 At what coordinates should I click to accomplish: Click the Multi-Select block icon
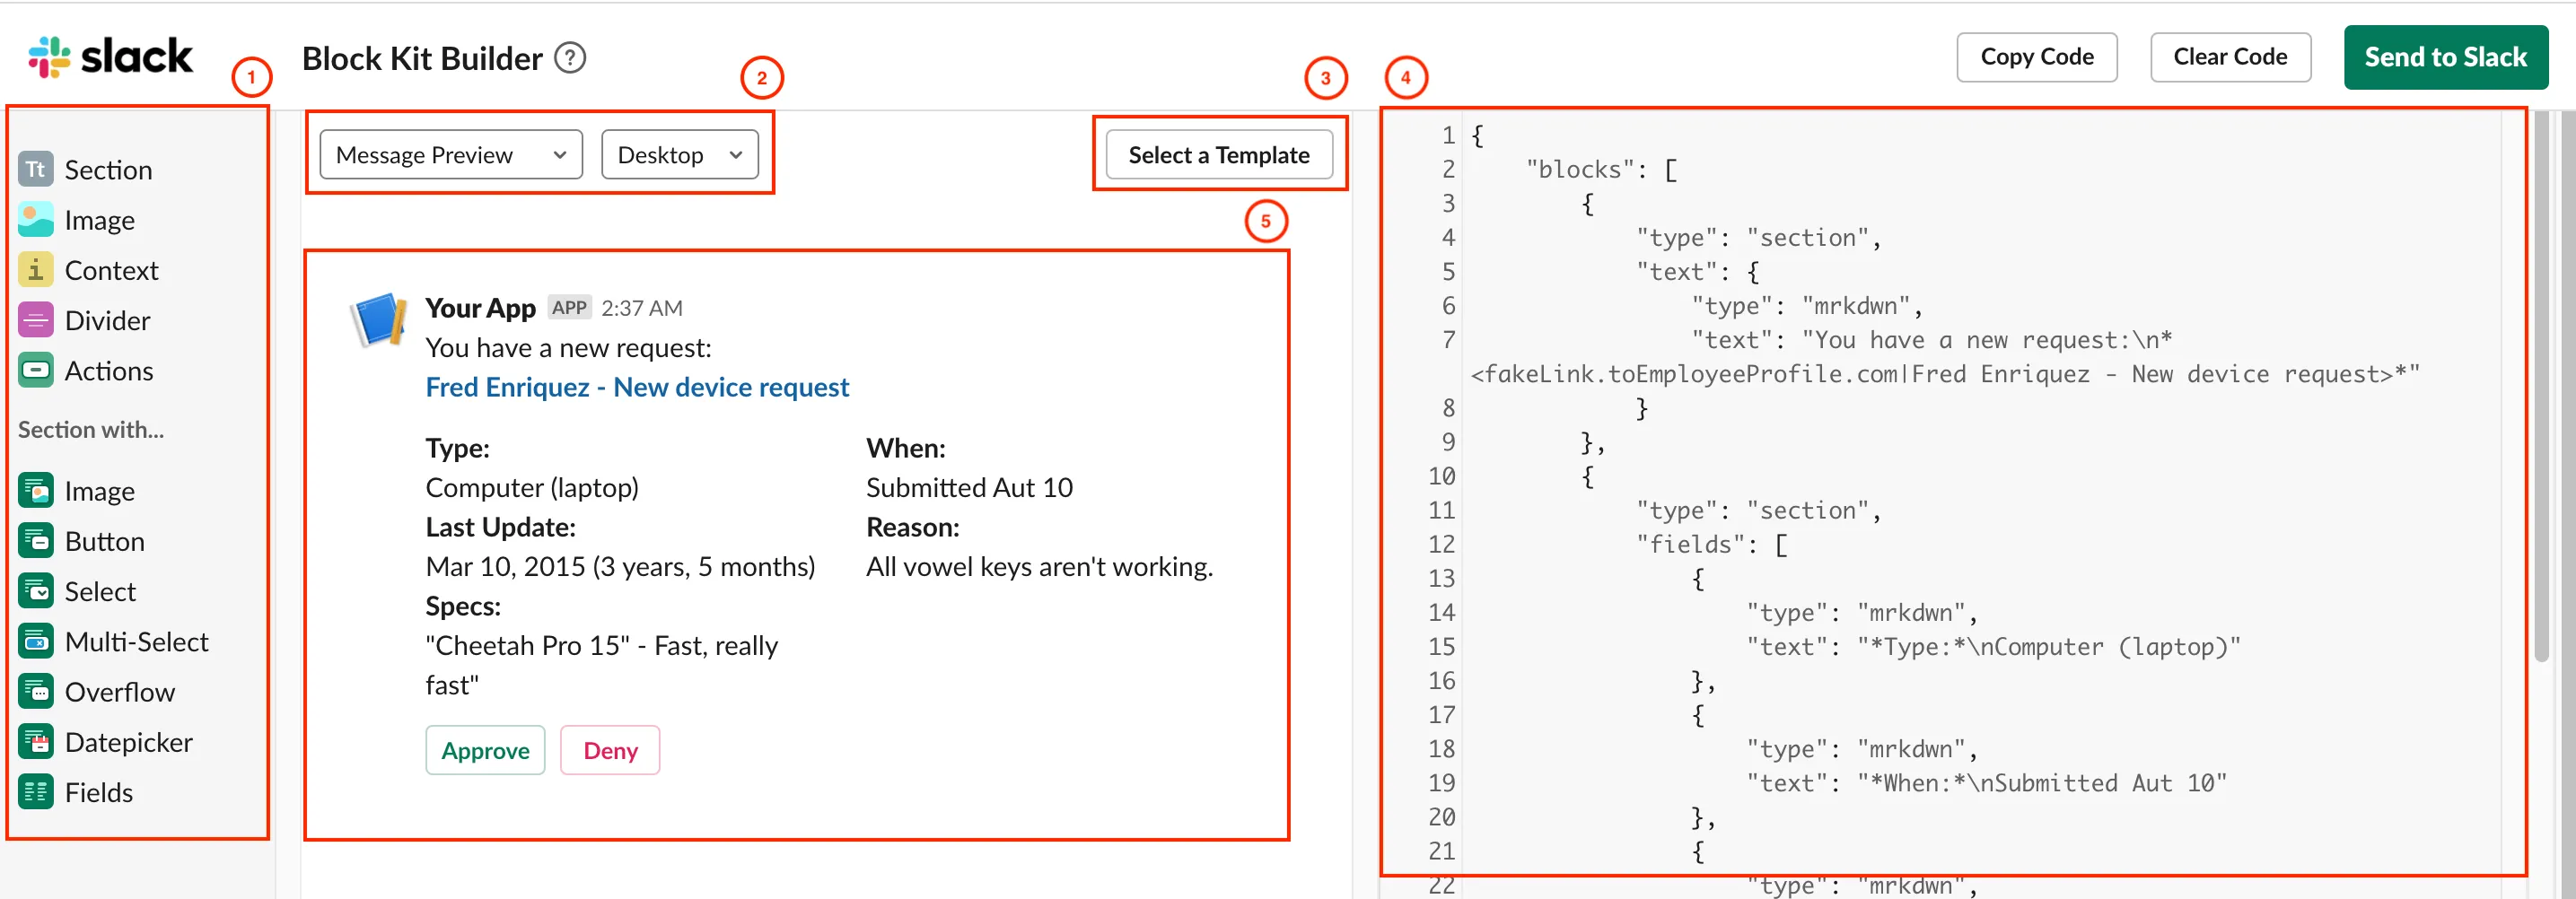pos(35,641)
